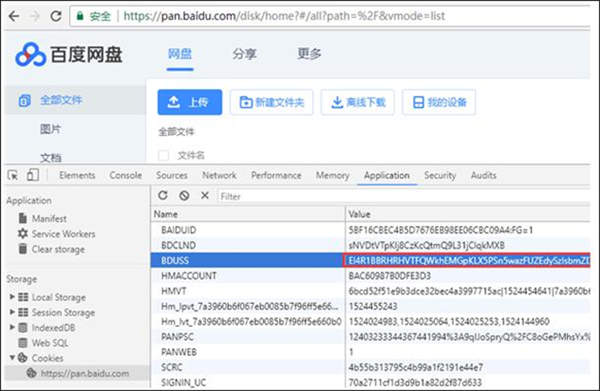Click the Session Storage grid icon
Viewport: 600px width, 391px height.
(23, 312)
